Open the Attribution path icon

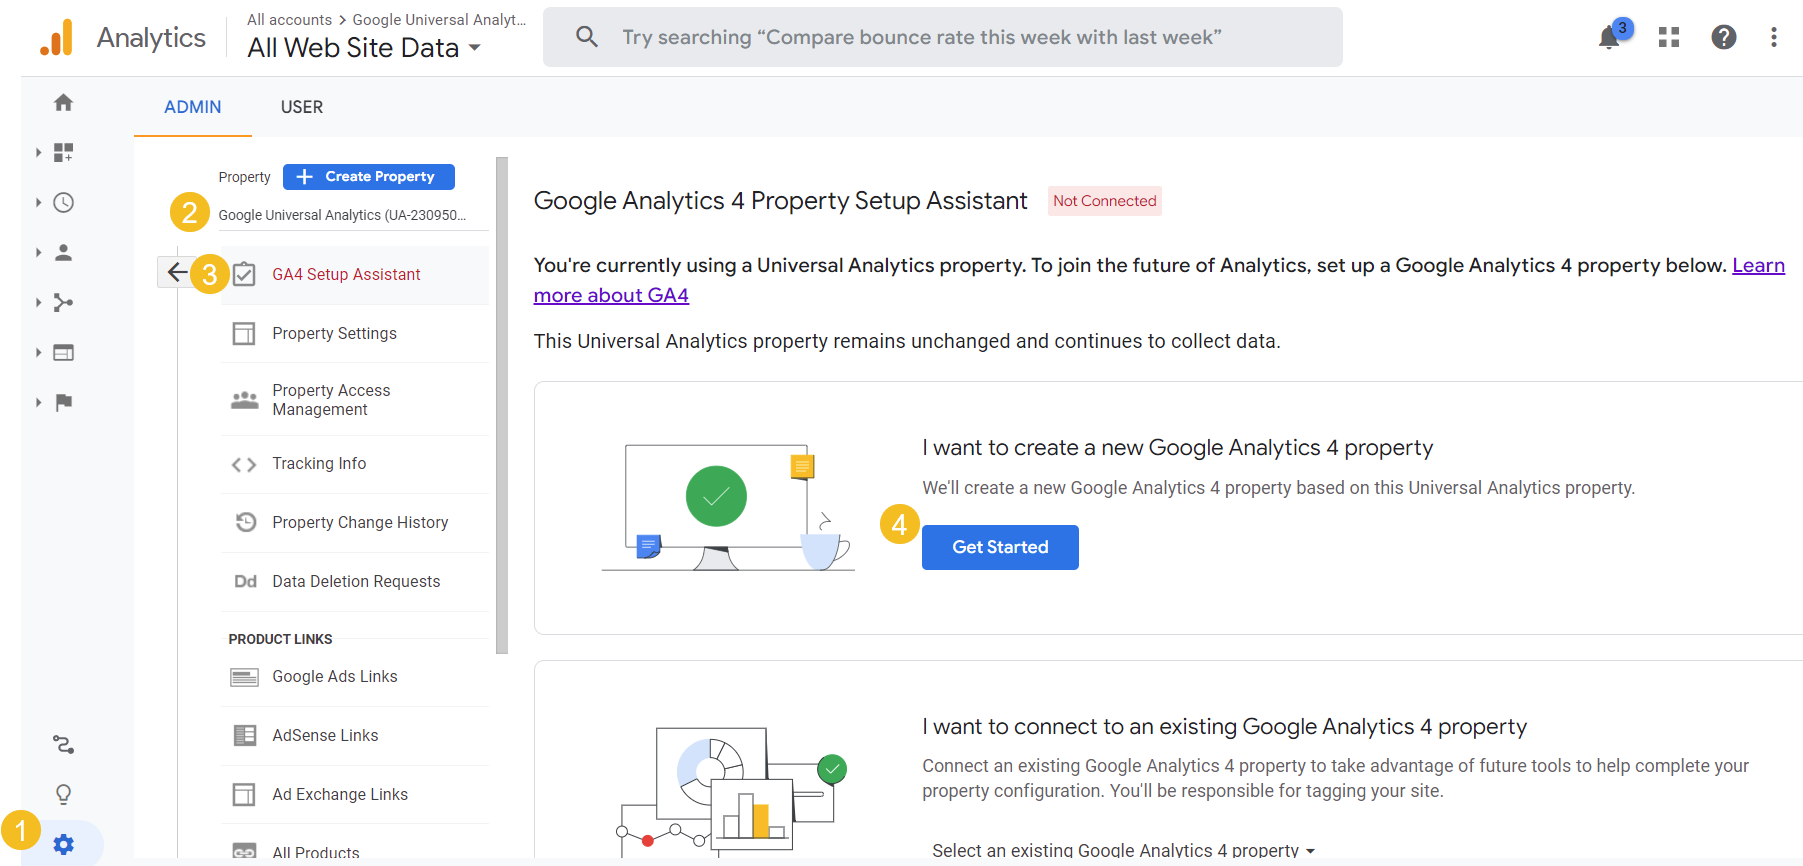tap(63, 745)
